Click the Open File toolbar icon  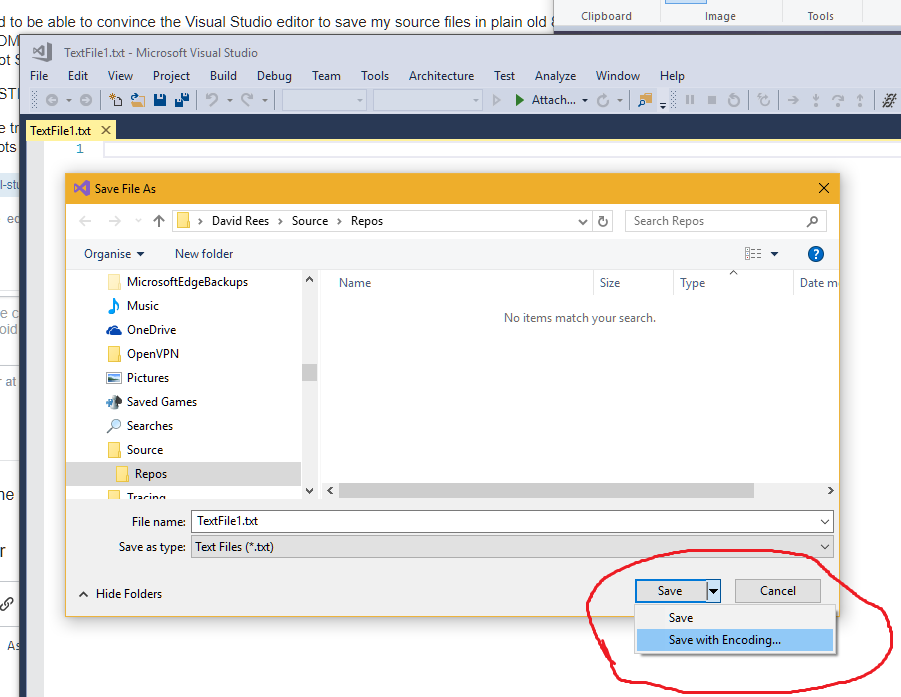(138, 100)
